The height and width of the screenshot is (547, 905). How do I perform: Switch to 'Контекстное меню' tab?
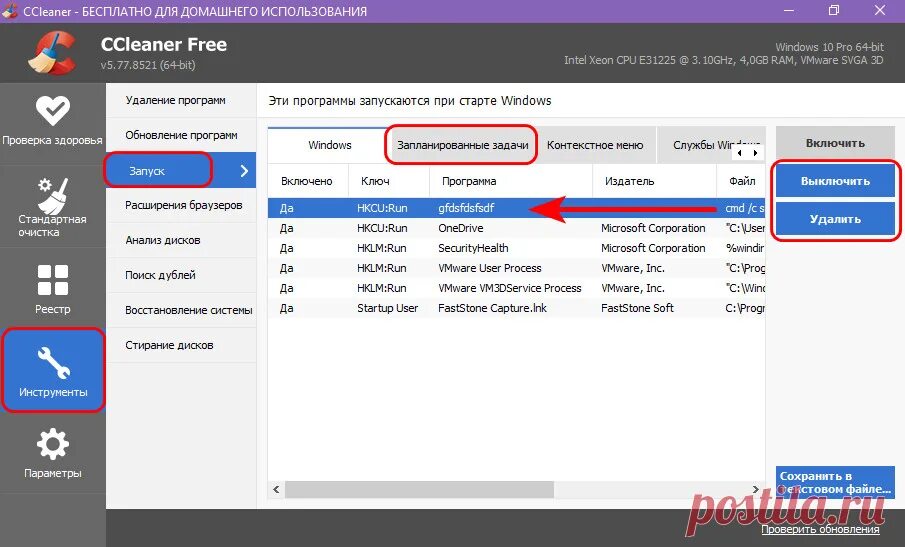(595, 145)
